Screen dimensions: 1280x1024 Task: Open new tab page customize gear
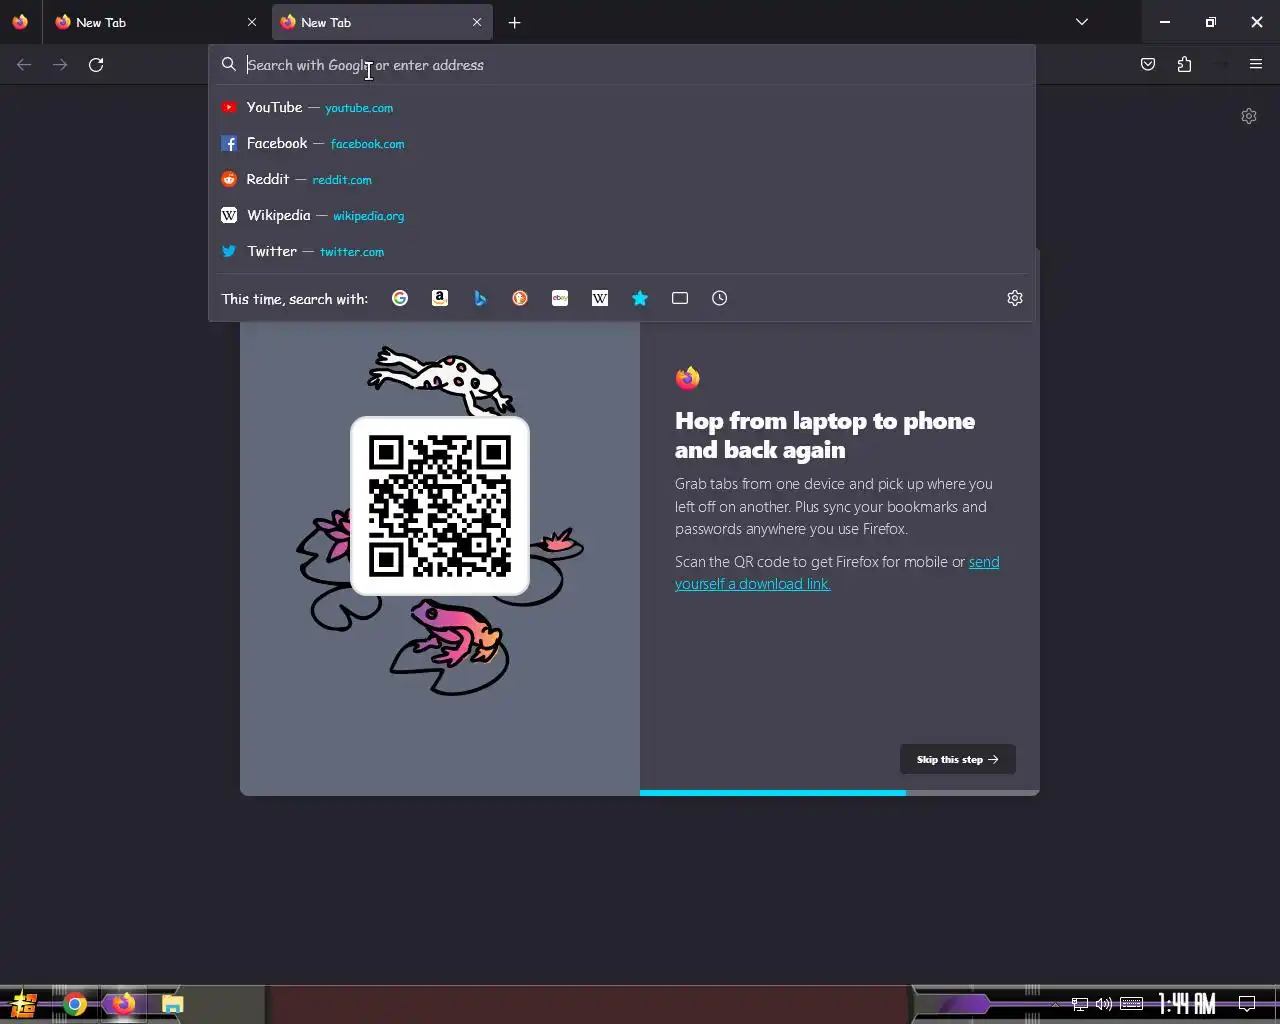[1249, 116]
